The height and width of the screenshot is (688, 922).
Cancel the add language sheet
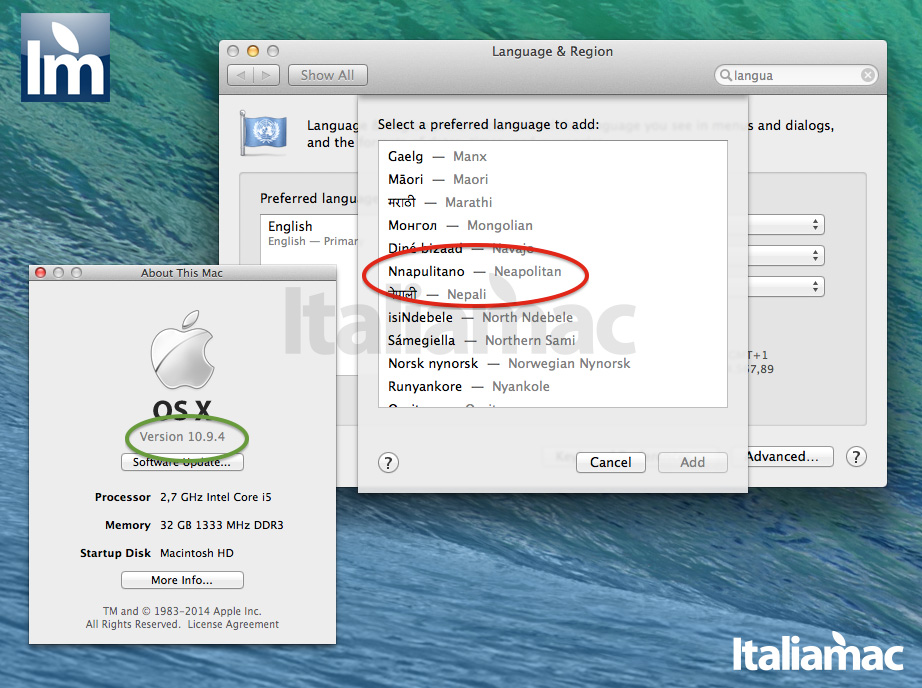click(x=610, y=462)
